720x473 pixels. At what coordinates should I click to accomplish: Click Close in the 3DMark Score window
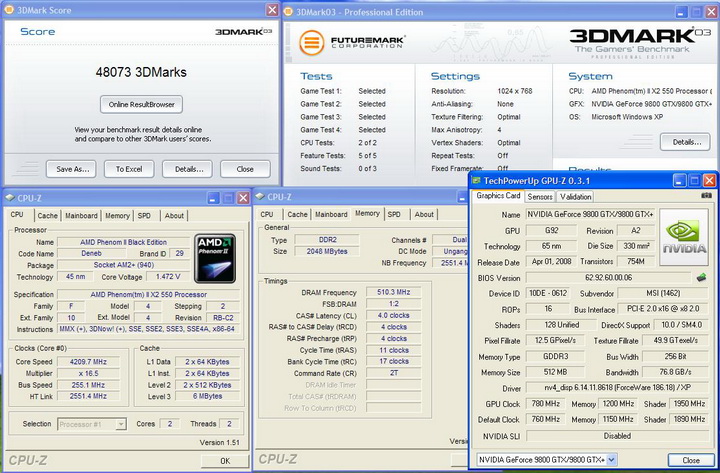[x=245, y=169]
